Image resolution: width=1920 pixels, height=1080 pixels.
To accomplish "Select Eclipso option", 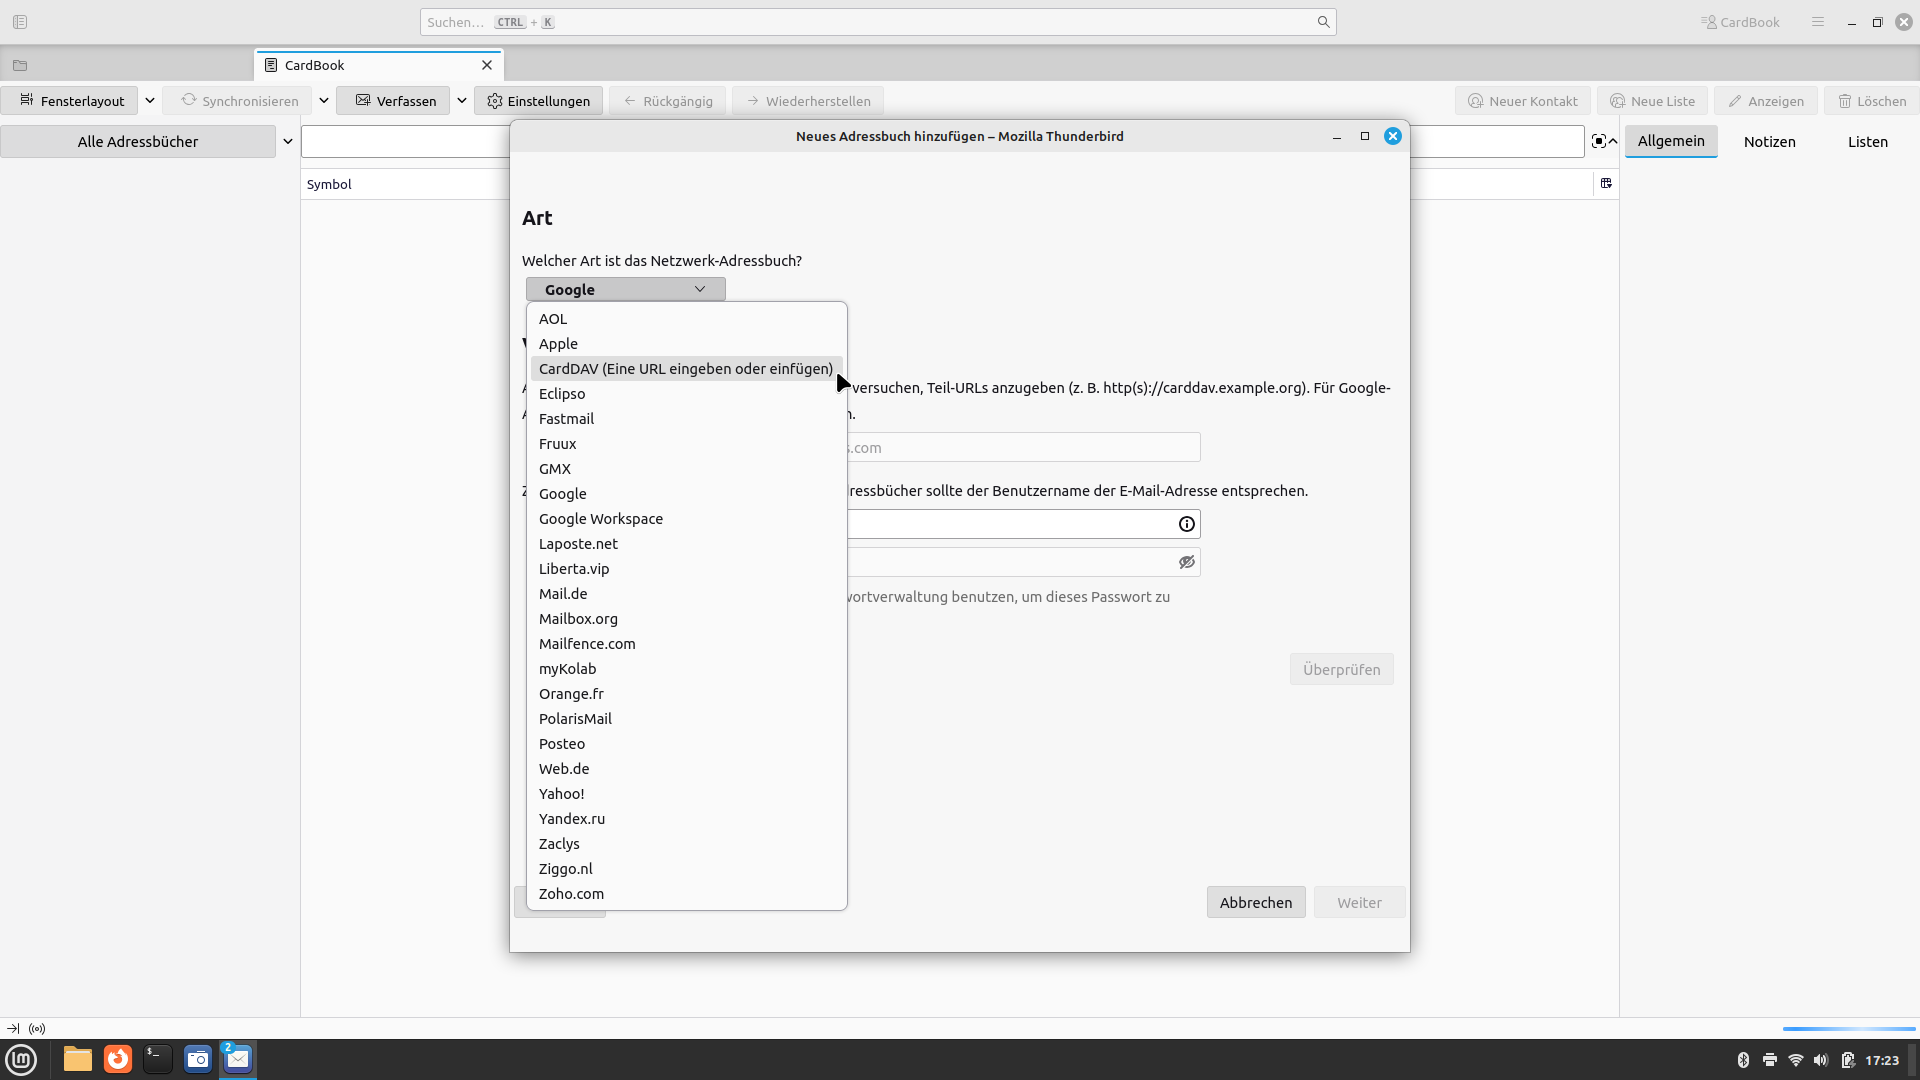I will 687,394.
